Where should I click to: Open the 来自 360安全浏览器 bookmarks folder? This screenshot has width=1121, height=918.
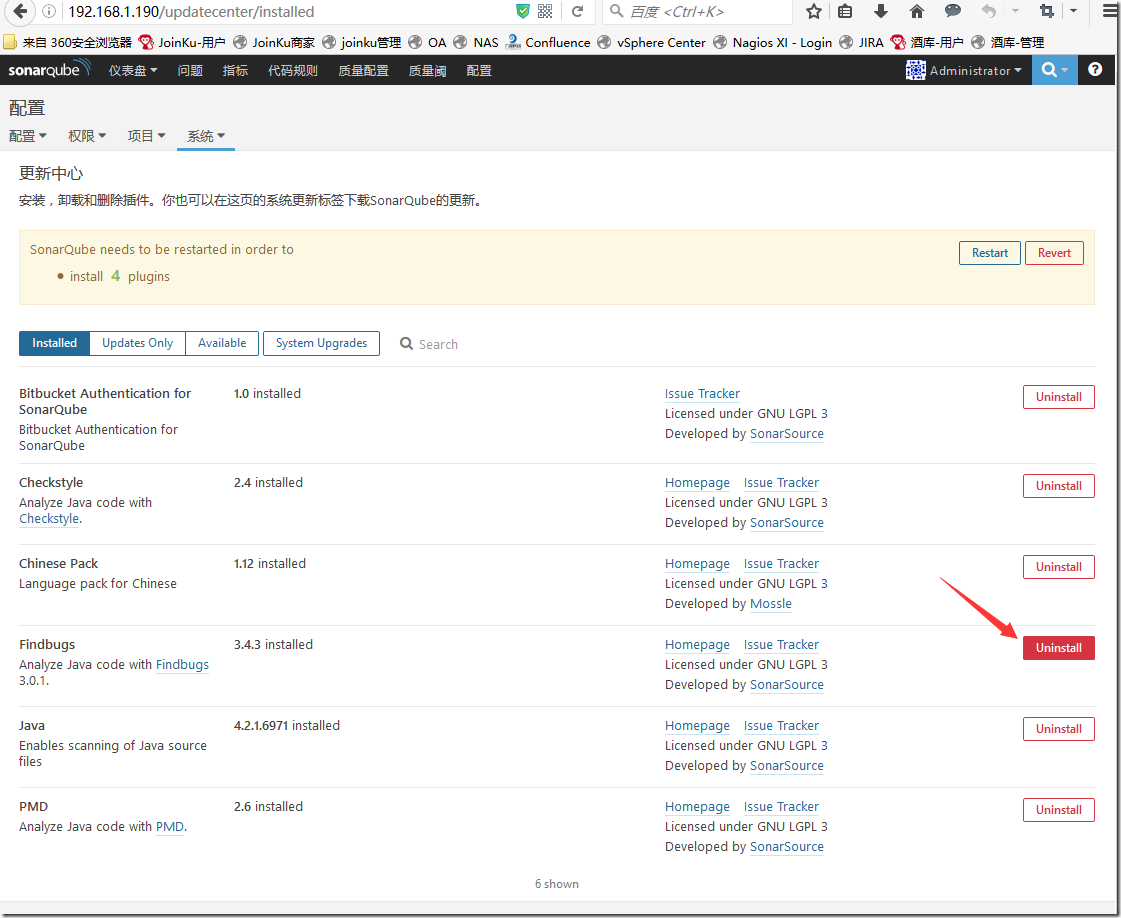click(68, 42)
